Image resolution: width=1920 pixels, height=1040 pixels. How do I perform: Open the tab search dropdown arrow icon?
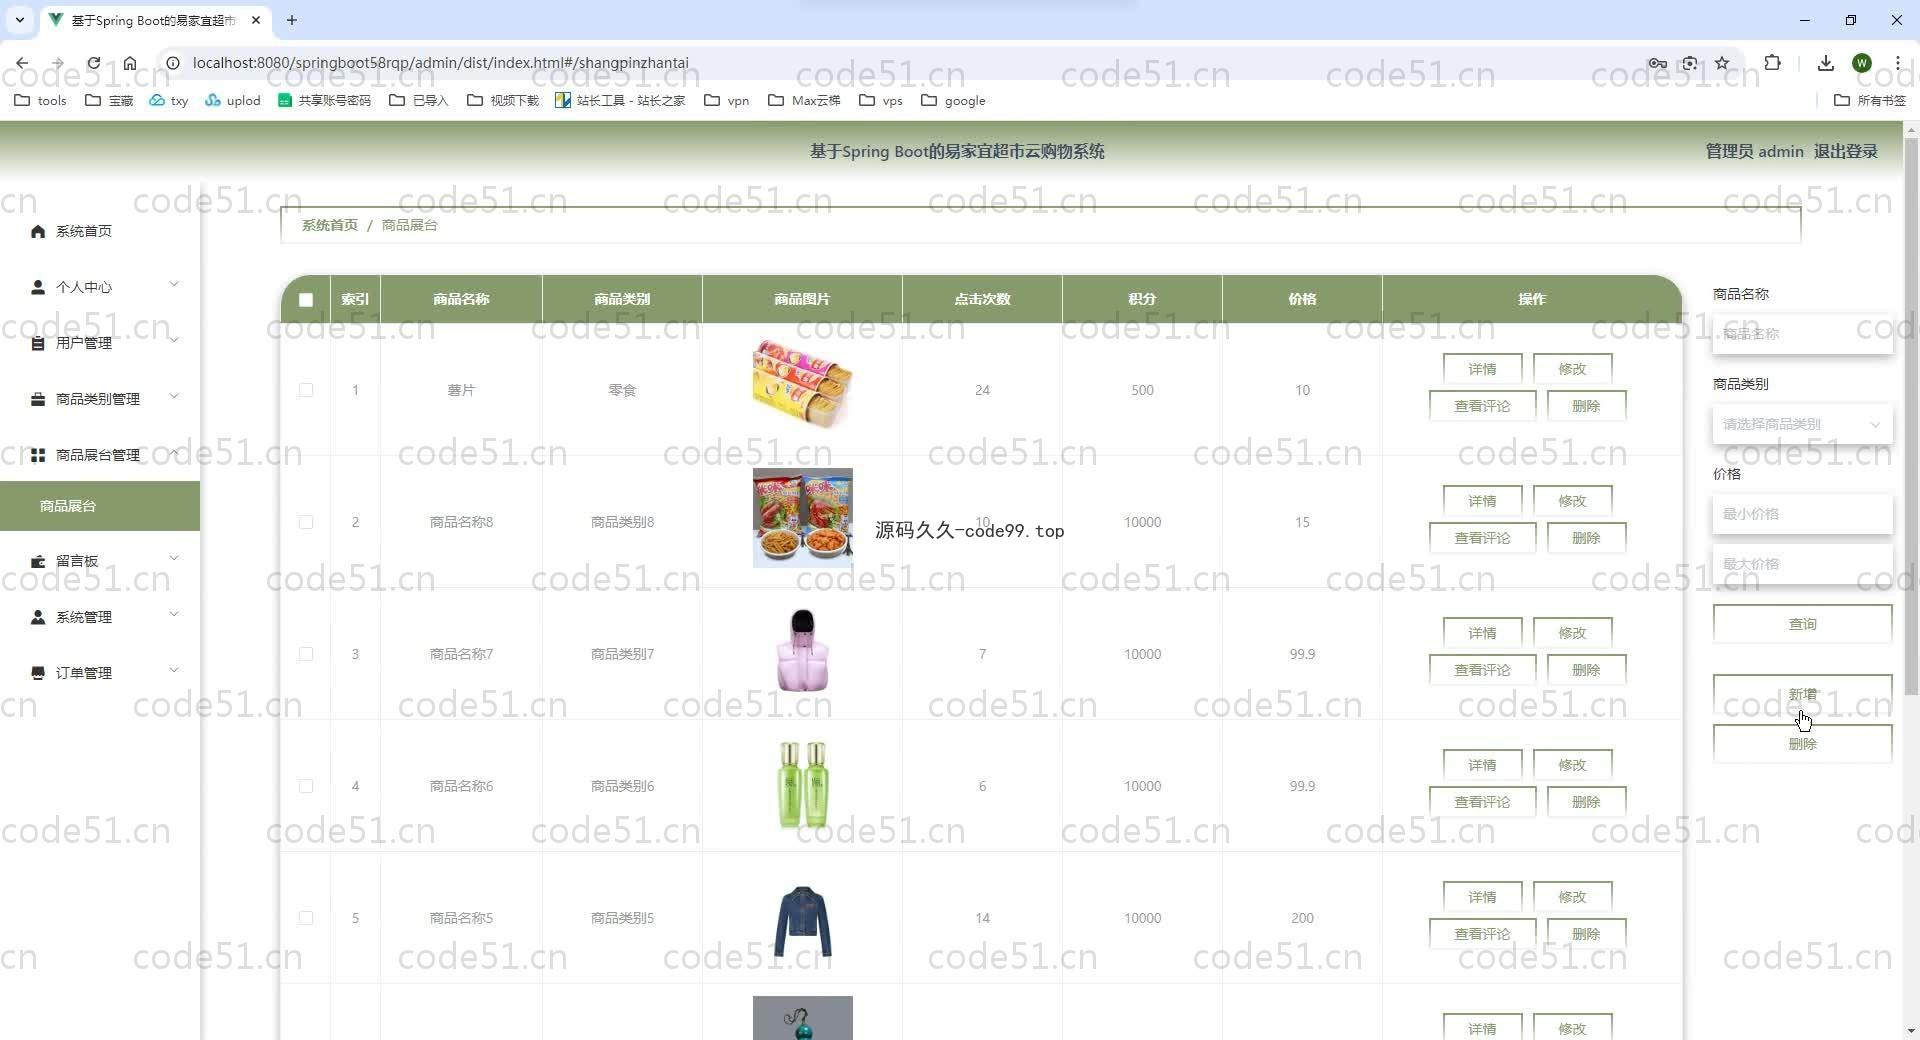[19, 20]
